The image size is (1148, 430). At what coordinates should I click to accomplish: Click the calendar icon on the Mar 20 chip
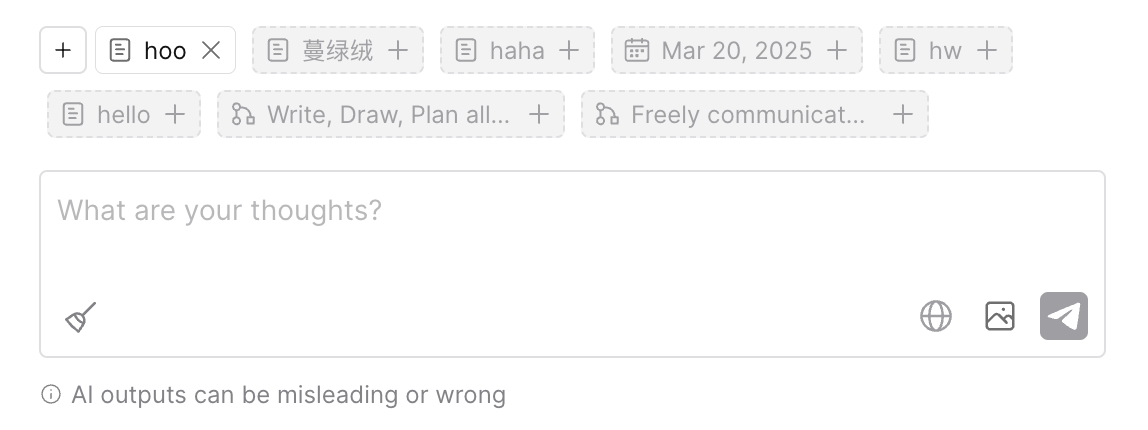[637, 50]
